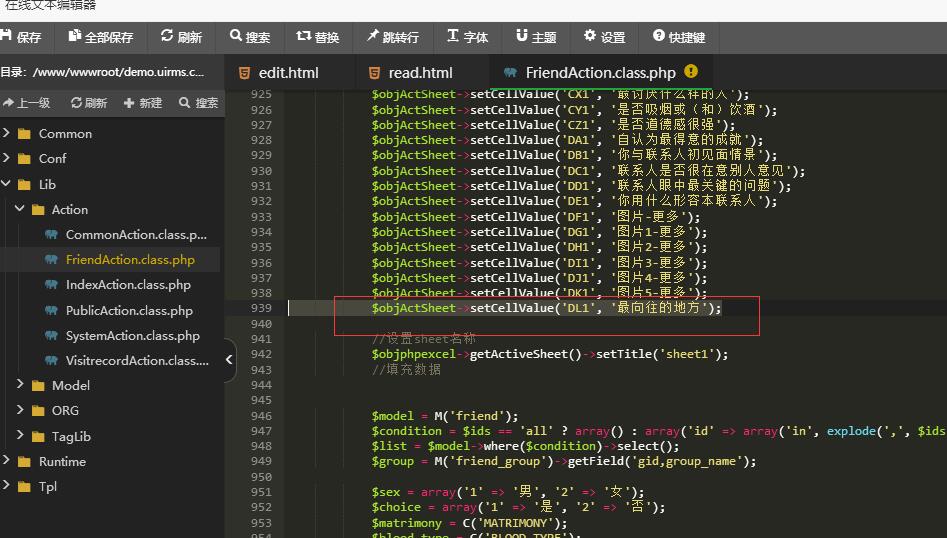
Task: Open the 主题 theme chooser
Action: click(x=536, y=37)
